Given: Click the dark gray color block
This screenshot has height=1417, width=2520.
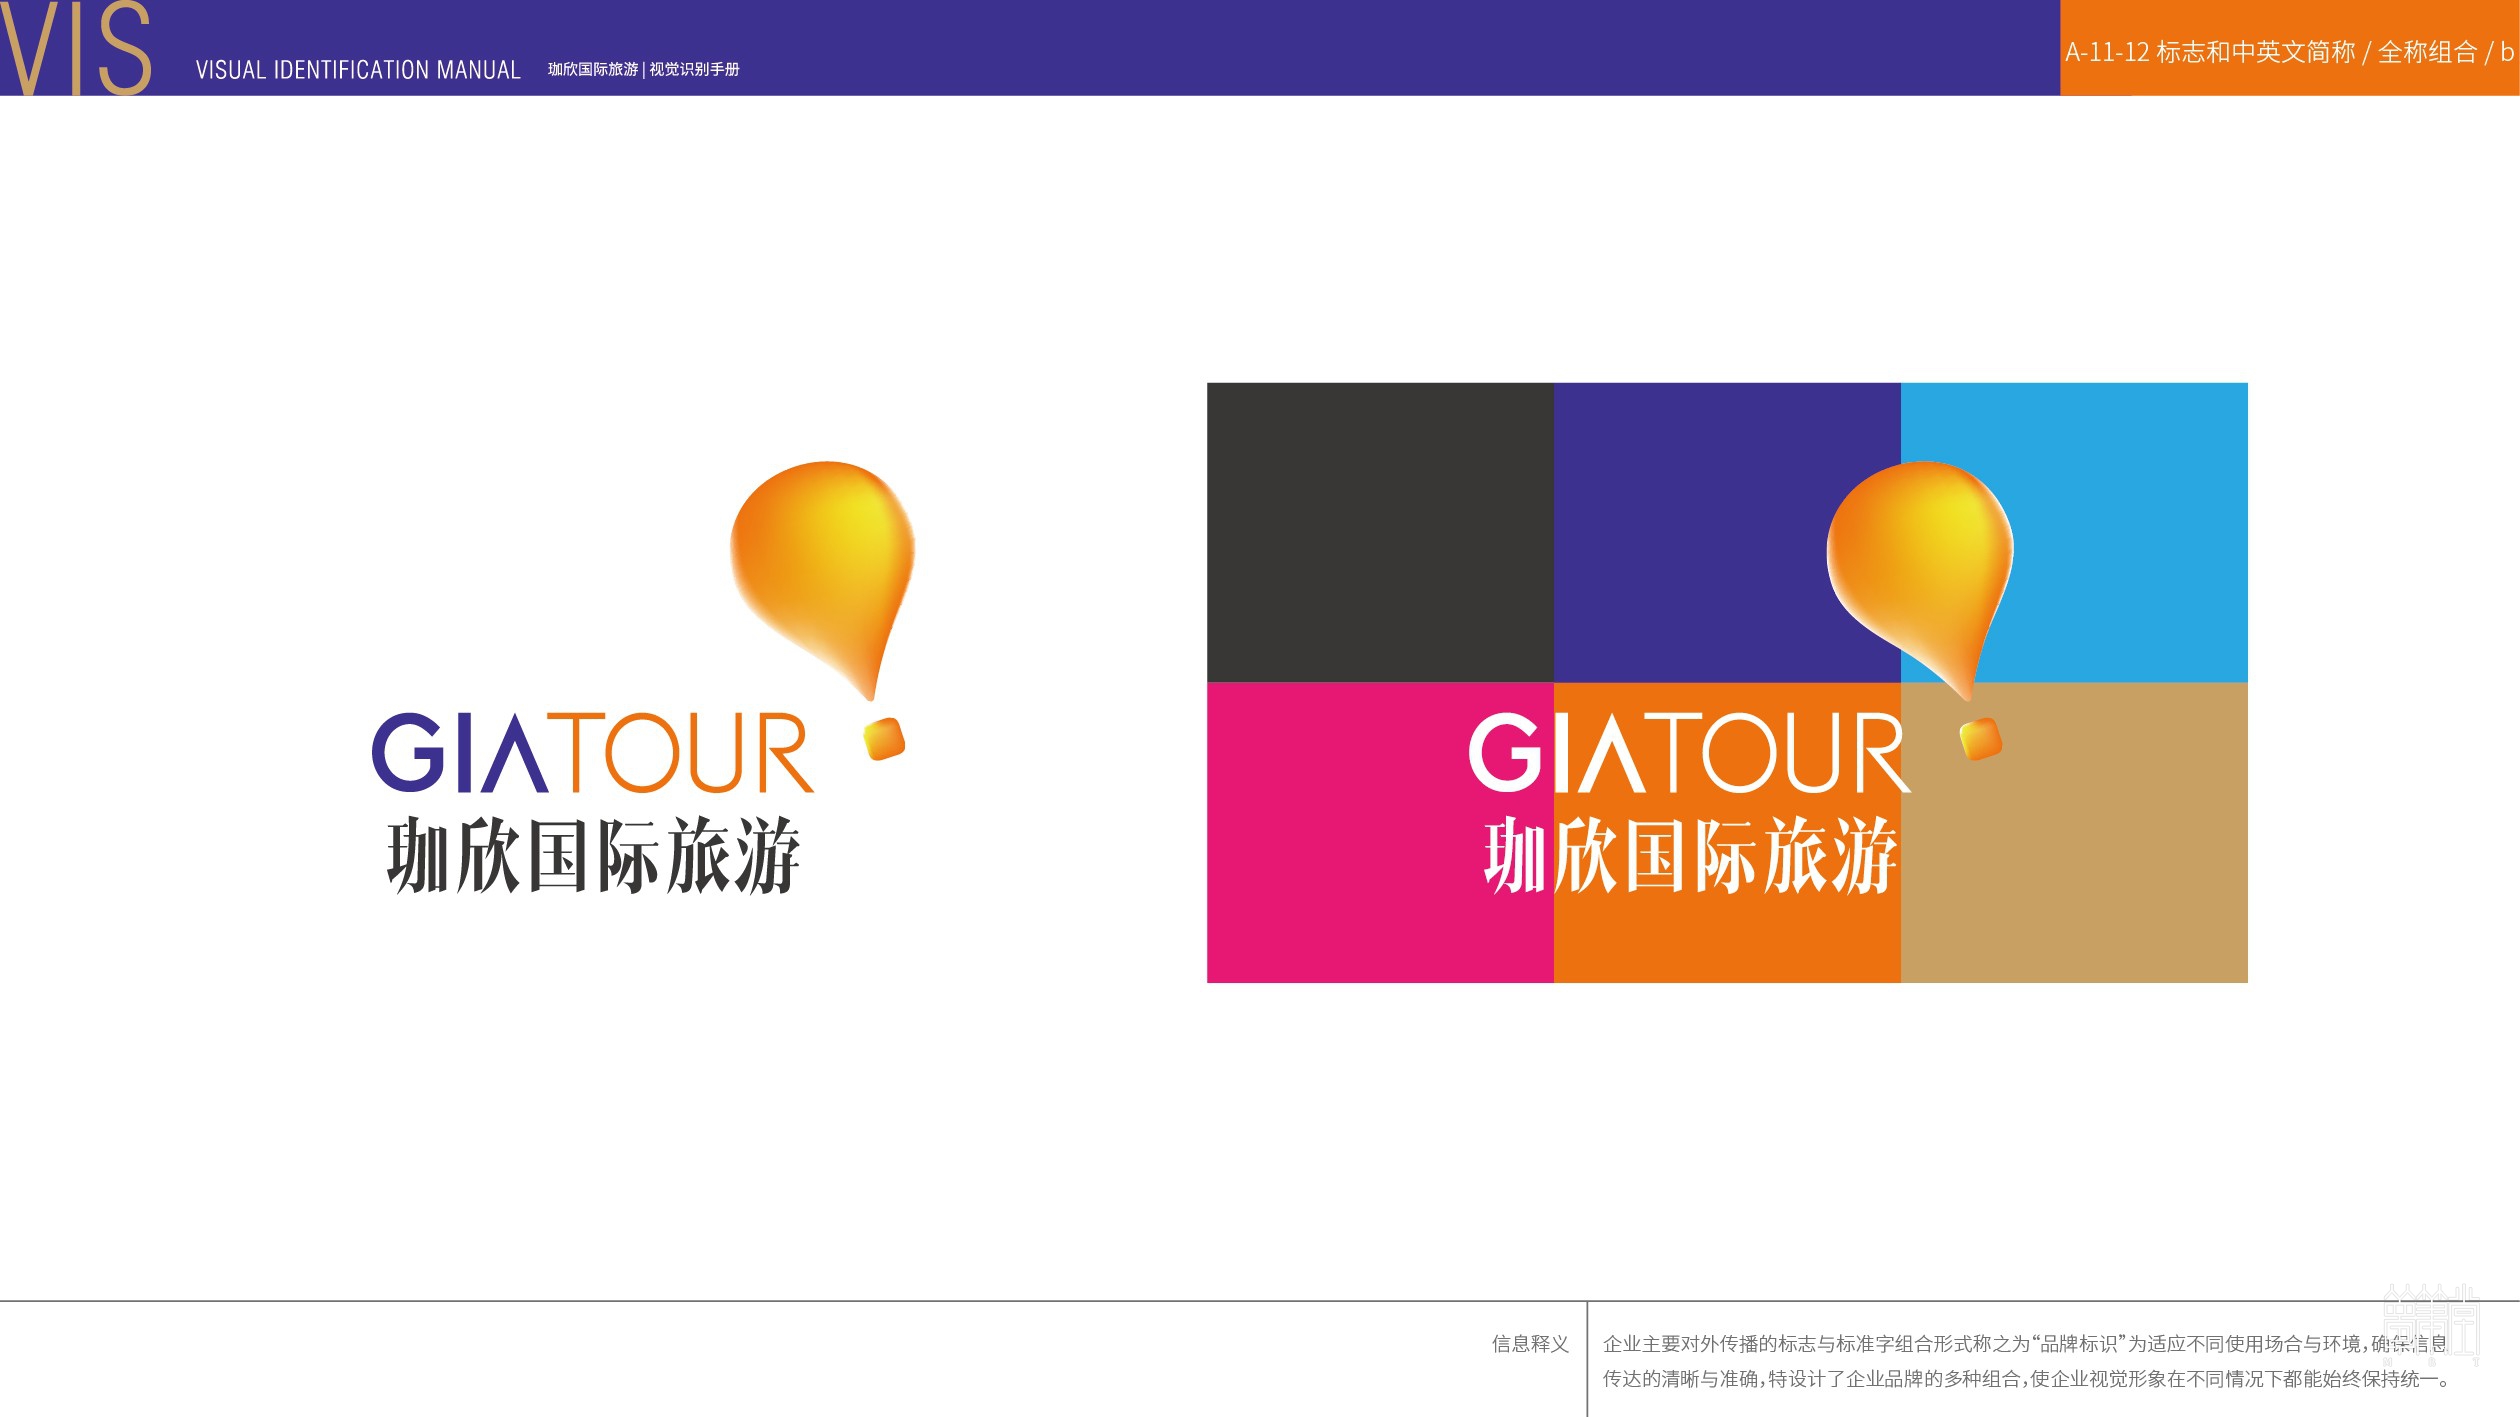Looking at the screenshot, I should pyautogui.click(x=1380, y=532).
